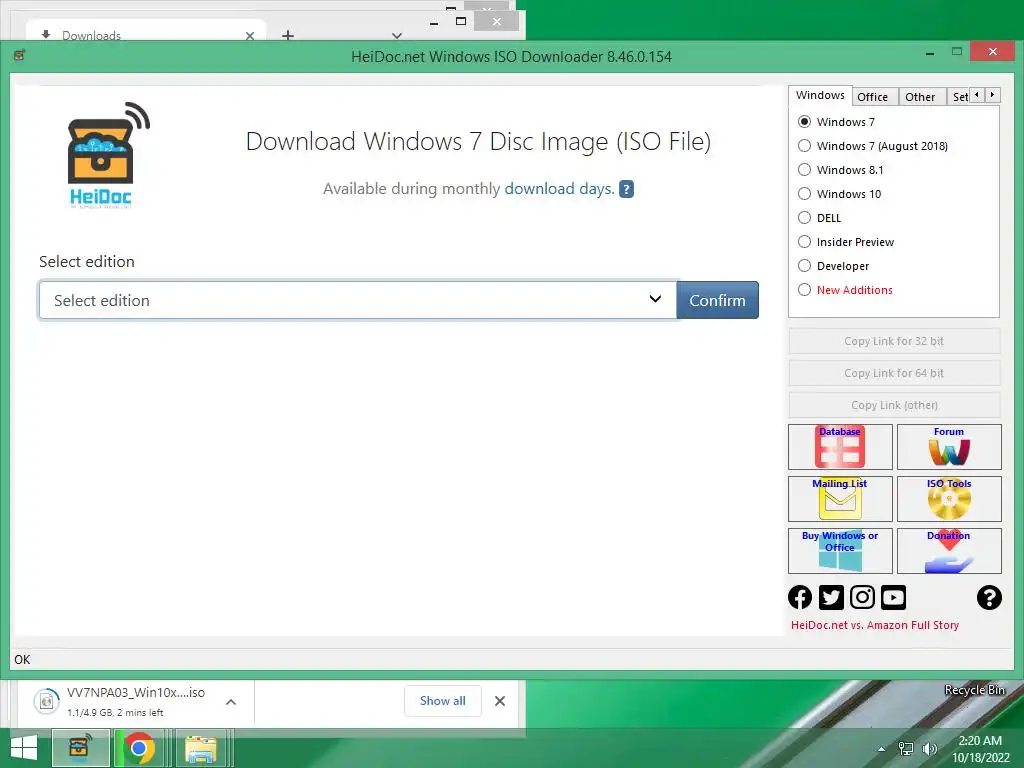Viewport: 1024px width, 768px height.
Task: Expand the ISO download item menu arrow
Action: (x=231, y=702)
